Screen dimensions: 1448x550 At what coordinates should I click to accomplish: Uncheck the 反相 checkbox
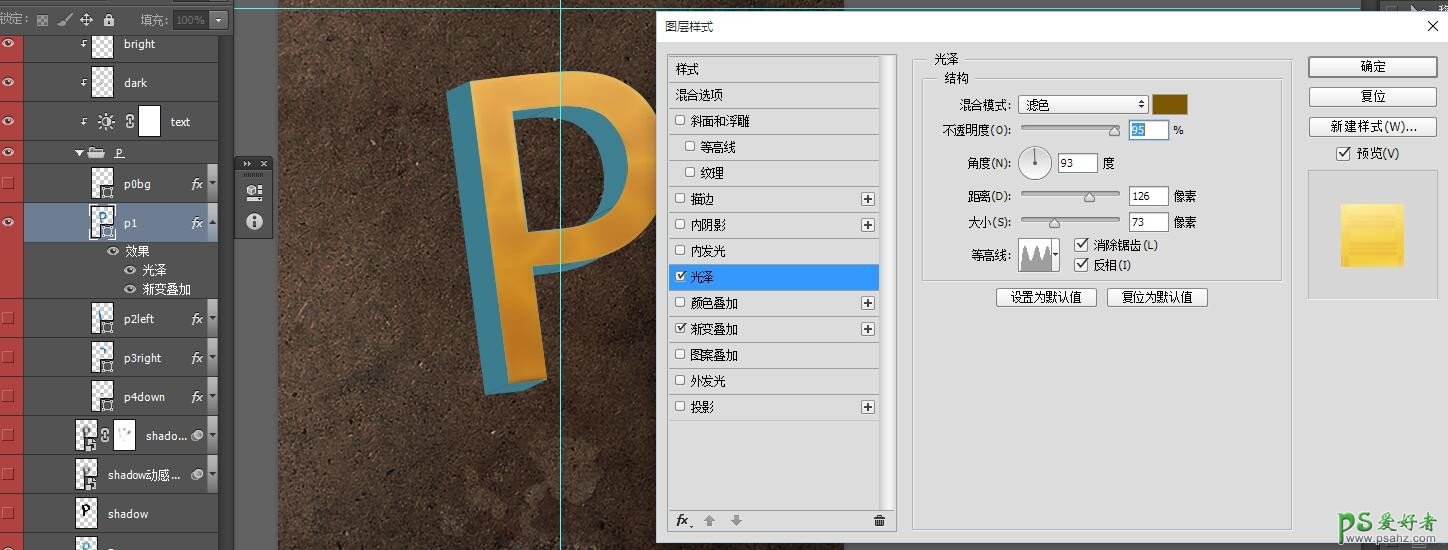click(1081, 265)
